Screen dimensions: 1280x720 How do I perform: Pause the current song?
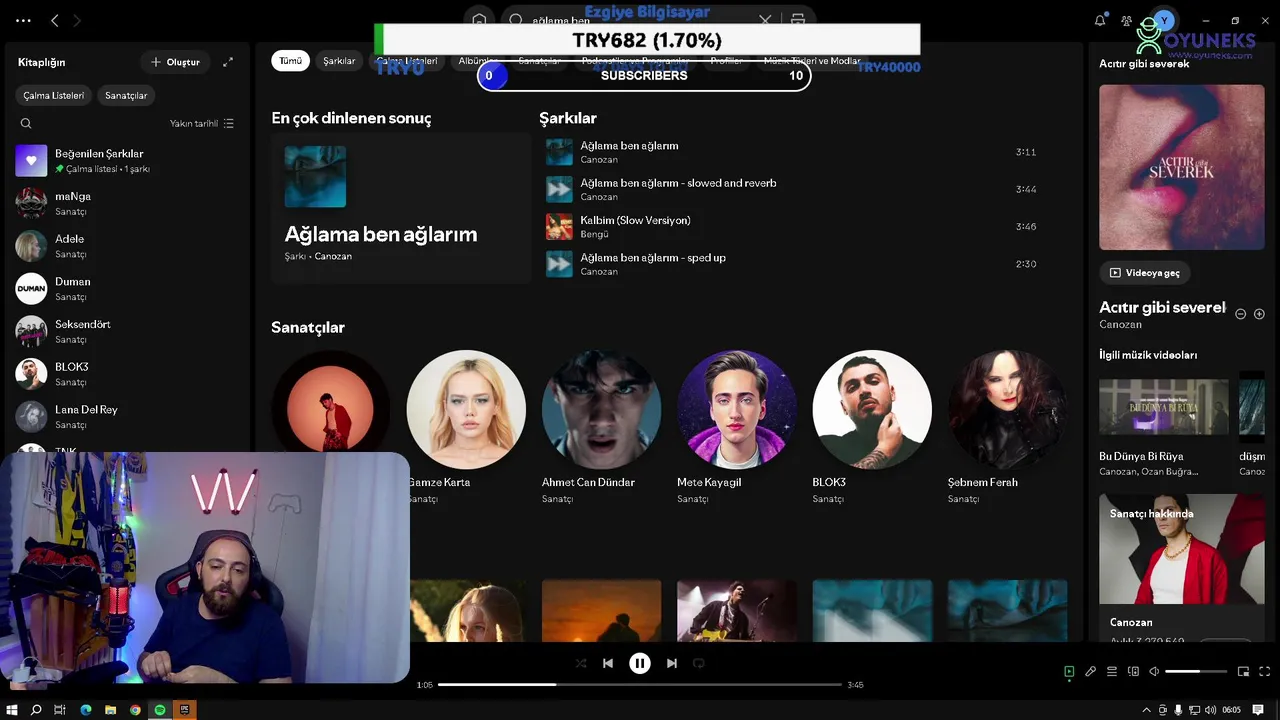point(640,663)
